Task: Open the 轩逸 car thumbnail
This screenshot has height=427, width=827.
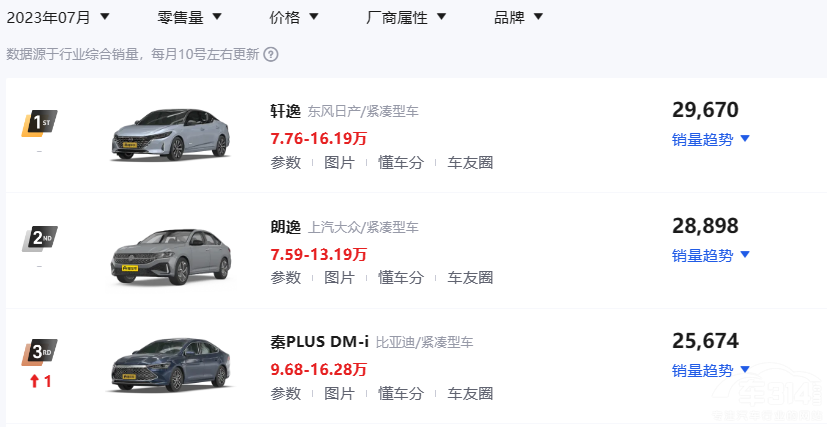Action: (x=169, y=135)
